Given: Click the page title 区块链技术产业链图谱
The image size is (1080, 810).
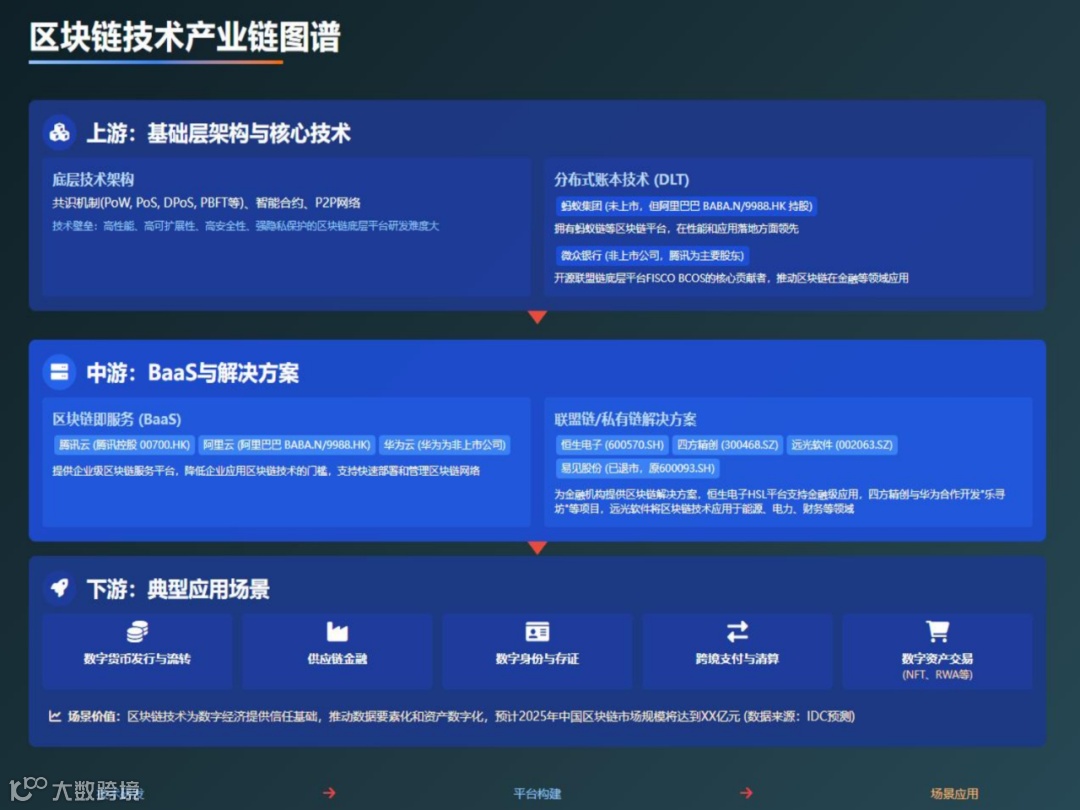Looking at the screenshot, I should (185, 37).
